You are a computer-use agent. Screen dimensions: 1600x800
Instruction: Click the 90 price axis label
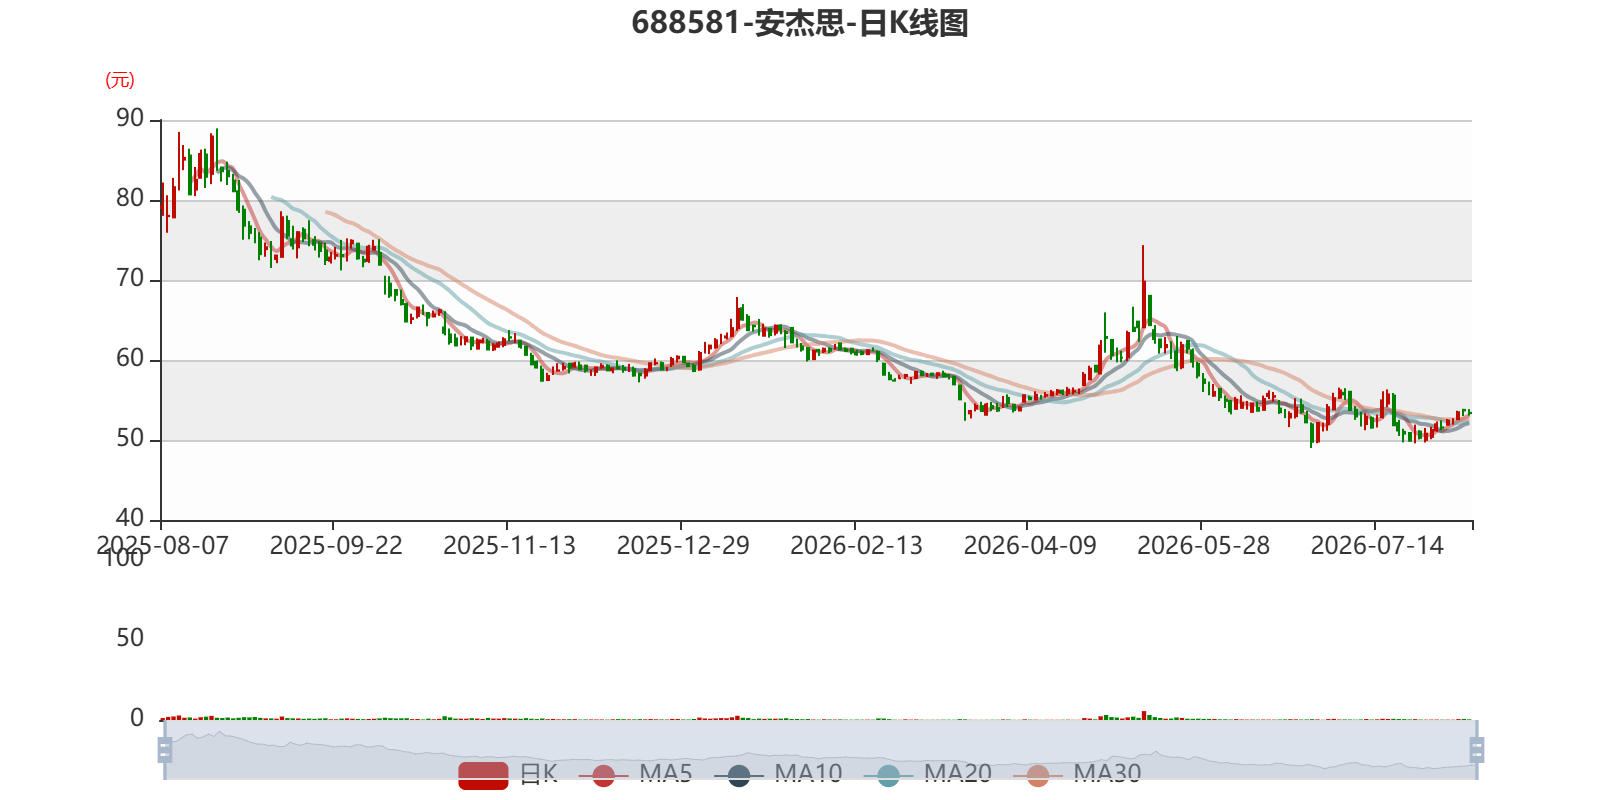(130, 119)
